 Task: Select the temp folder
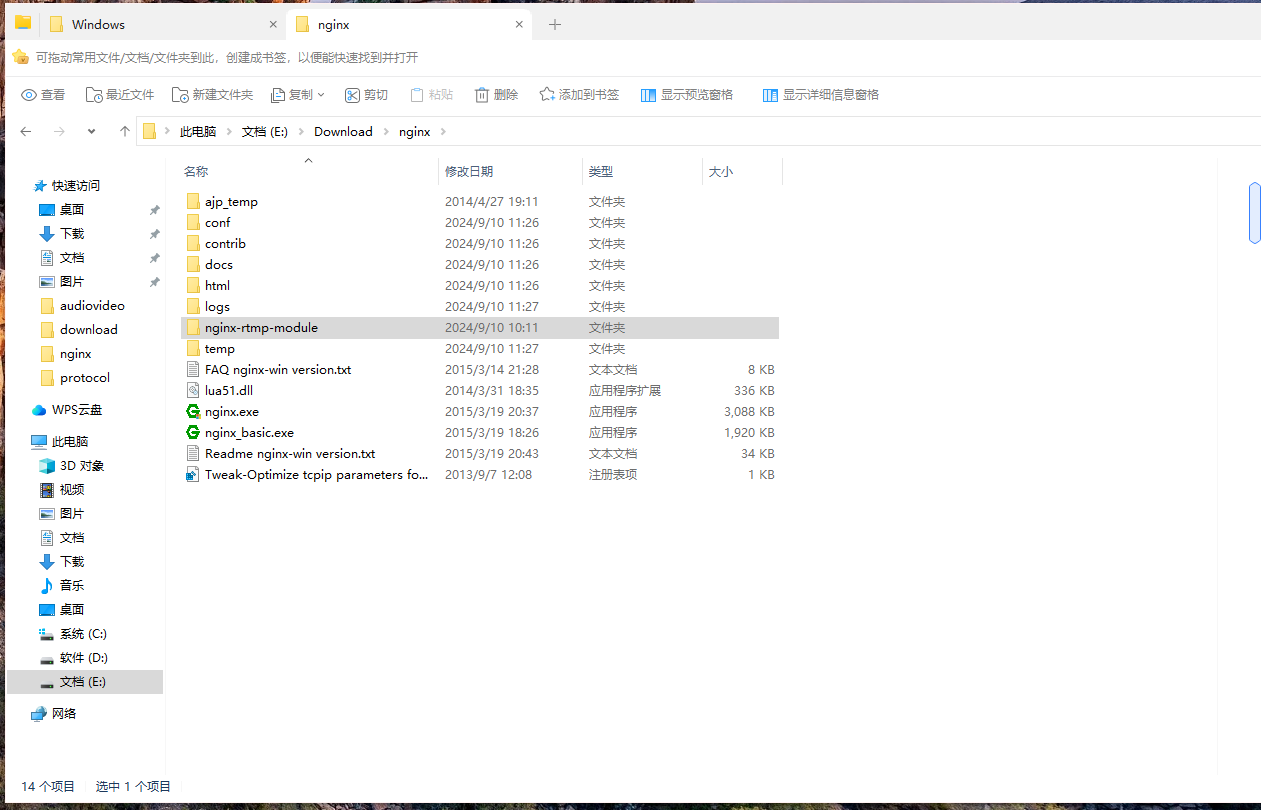480,348
